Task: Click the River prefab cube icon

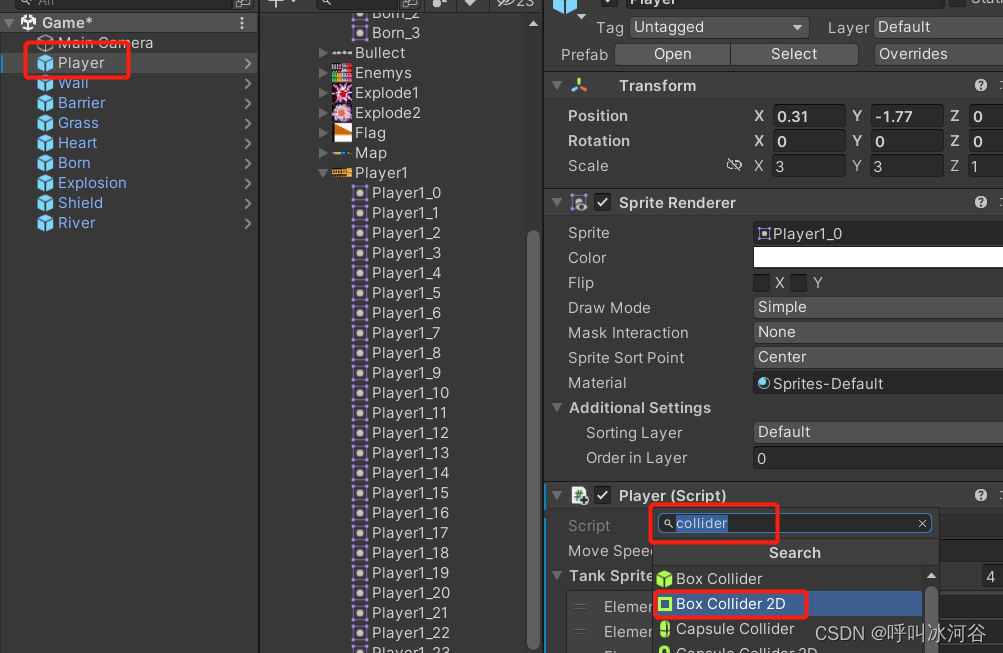Action: tap(45, 223)
